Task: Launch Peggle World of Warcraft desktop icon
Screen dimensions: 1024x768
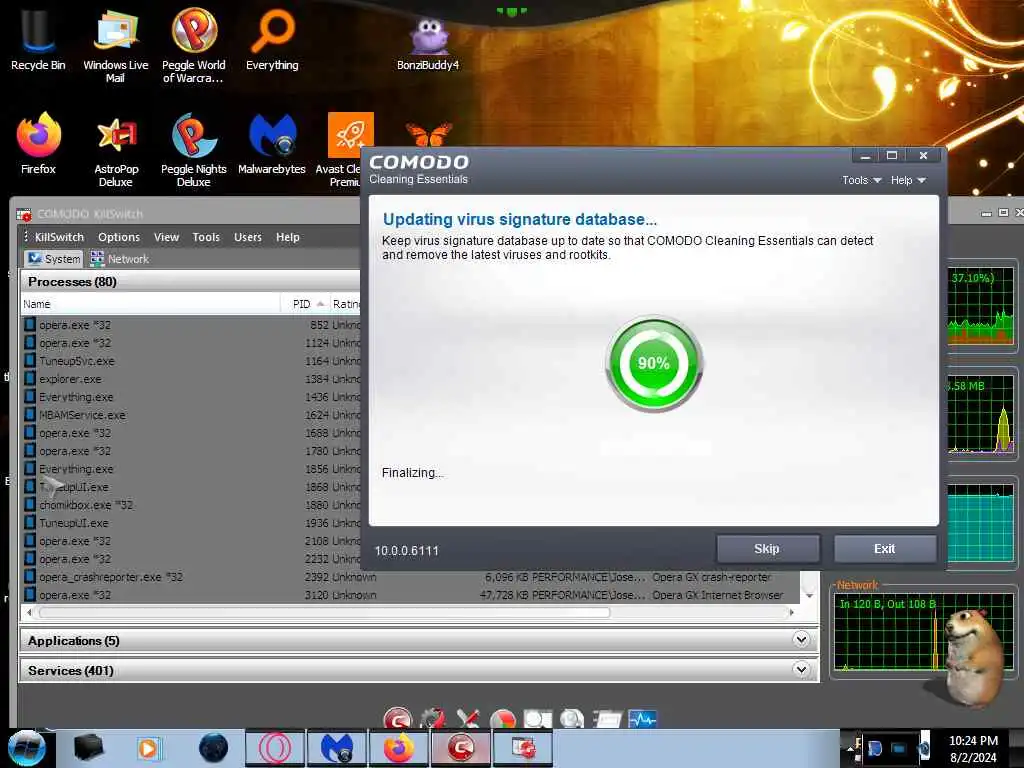Action: click(193, 44)
